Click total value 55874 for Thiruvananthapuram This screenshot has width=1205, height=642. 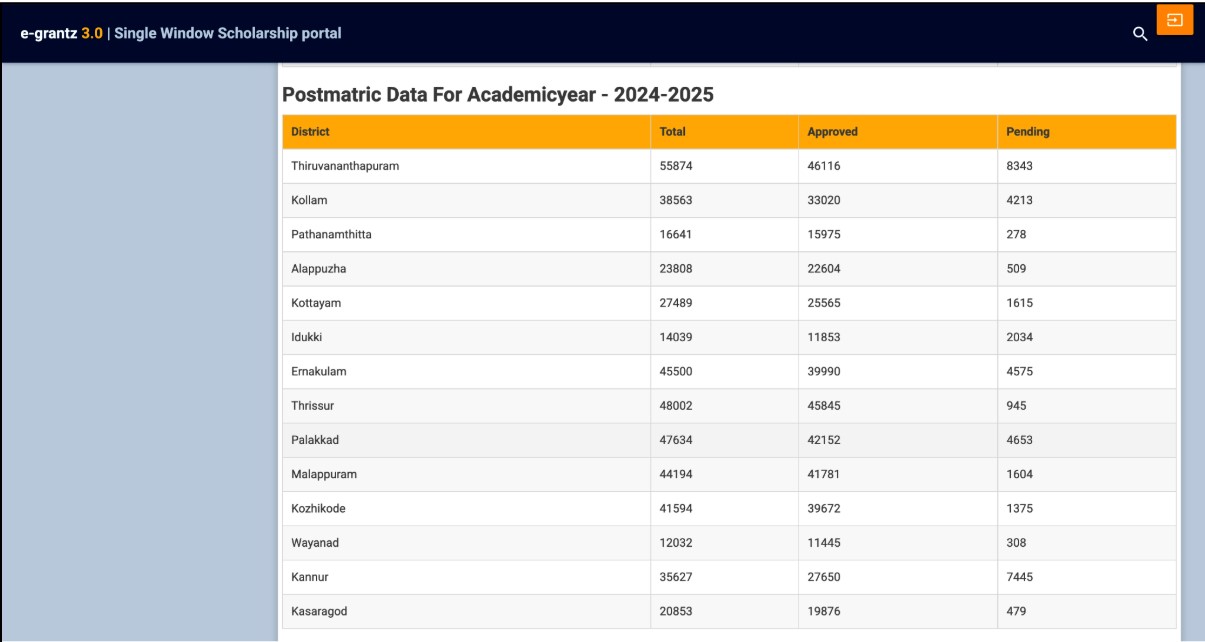[676, 166]
